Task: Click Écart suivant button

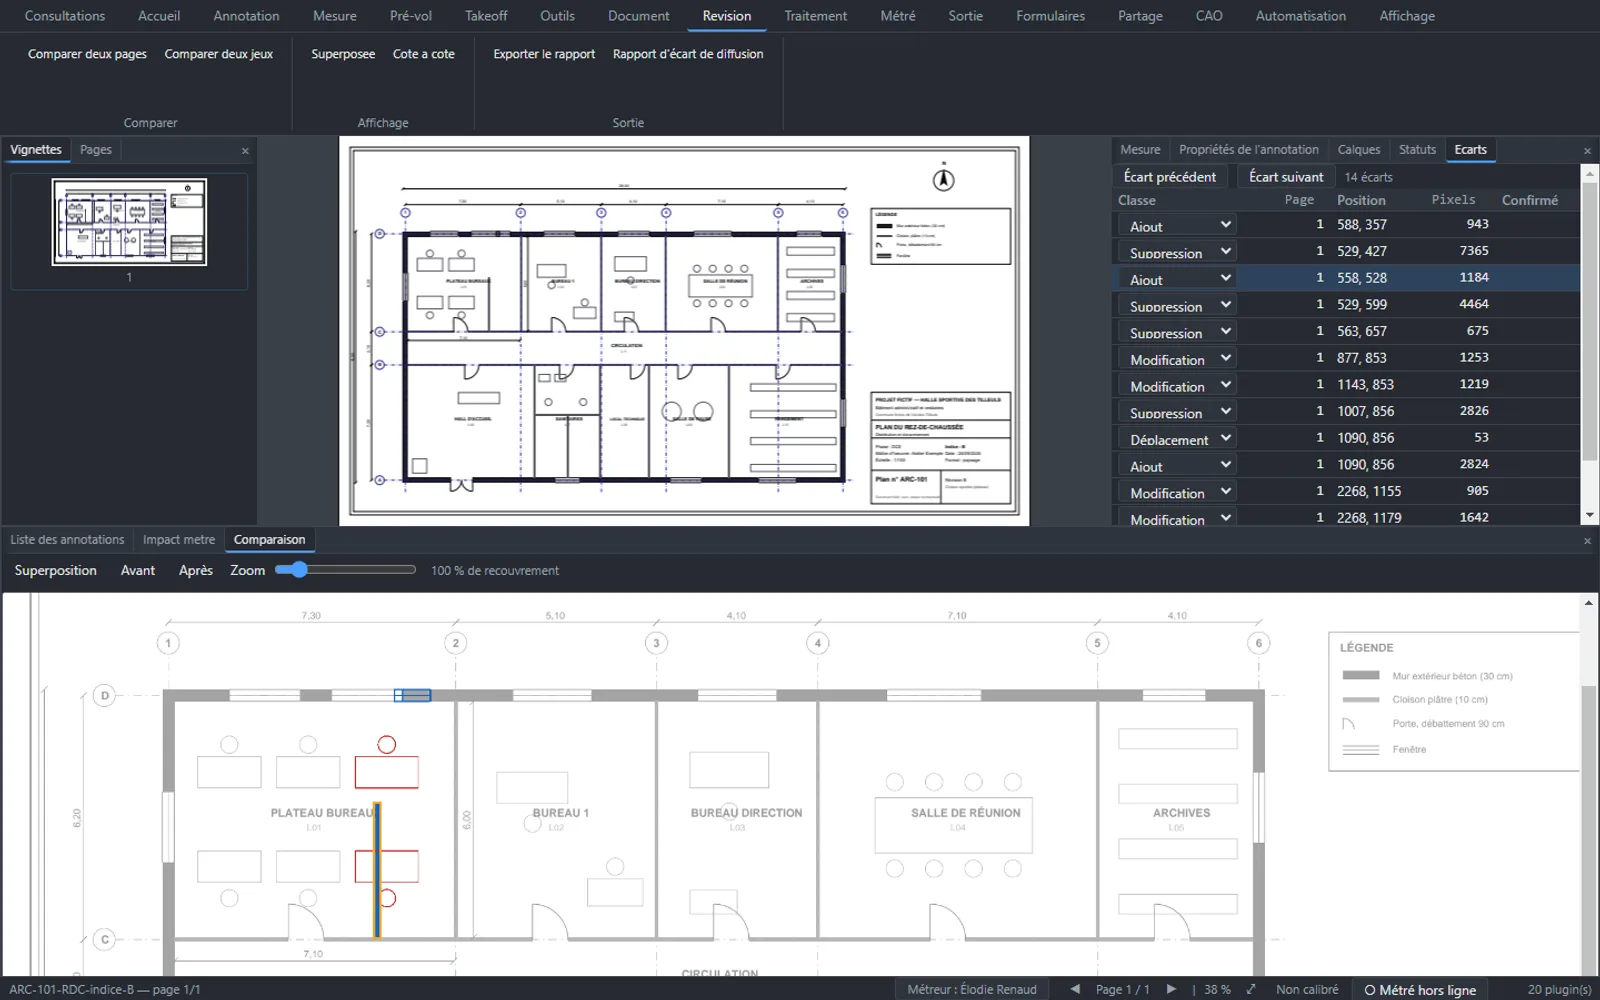Action: [1286, 177]
